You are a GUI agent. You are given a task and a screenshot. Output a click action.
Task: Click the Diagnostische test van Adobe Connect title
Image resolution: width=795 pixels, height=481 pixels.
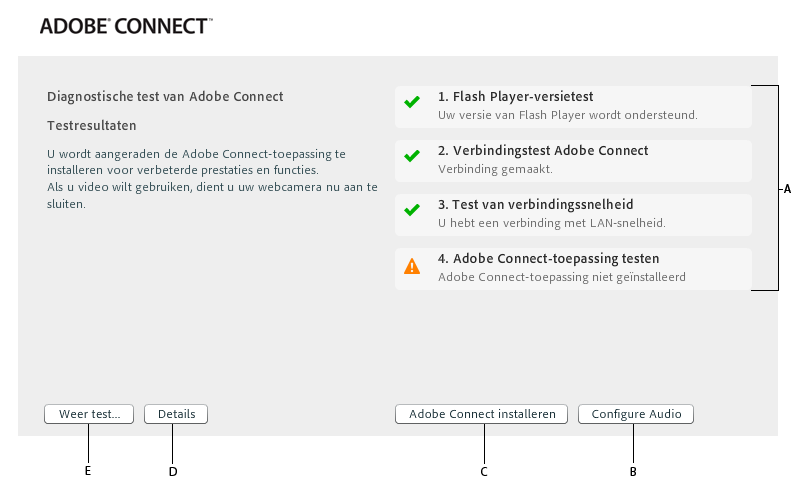click(x=165, y=97)
